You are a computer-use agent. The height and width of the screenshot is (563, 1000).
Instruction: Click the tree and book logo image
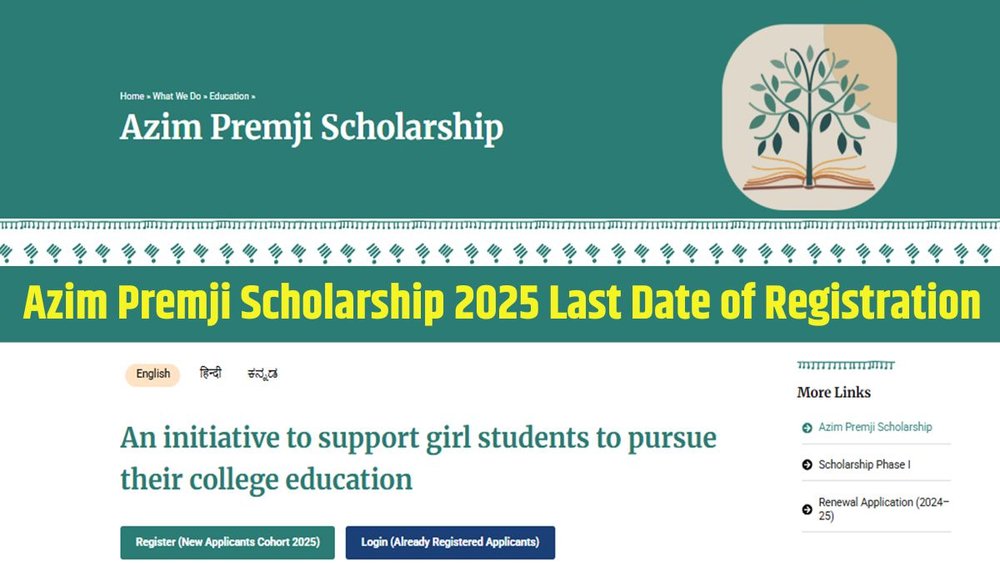pos(809,117)
